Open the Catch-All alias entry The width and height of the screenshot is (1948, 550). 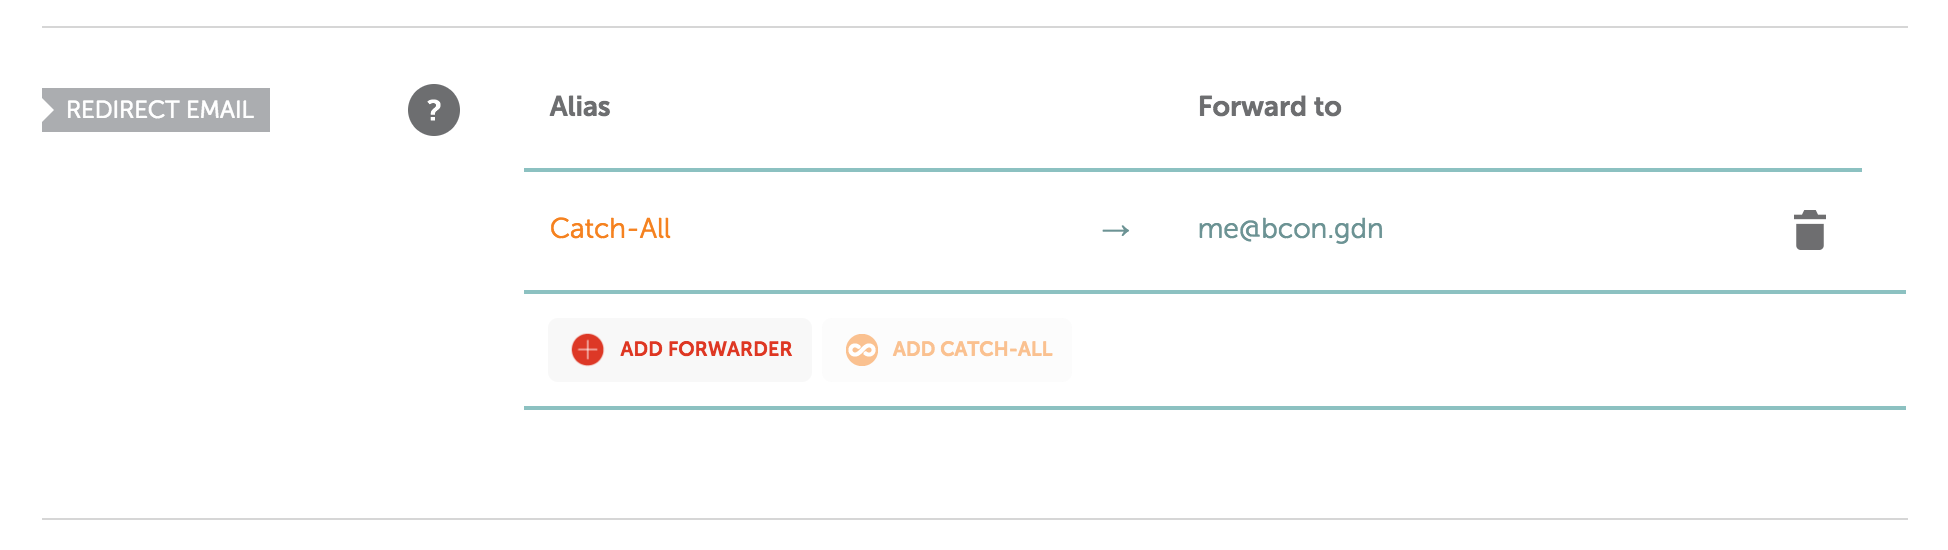(x=610, y=229)
